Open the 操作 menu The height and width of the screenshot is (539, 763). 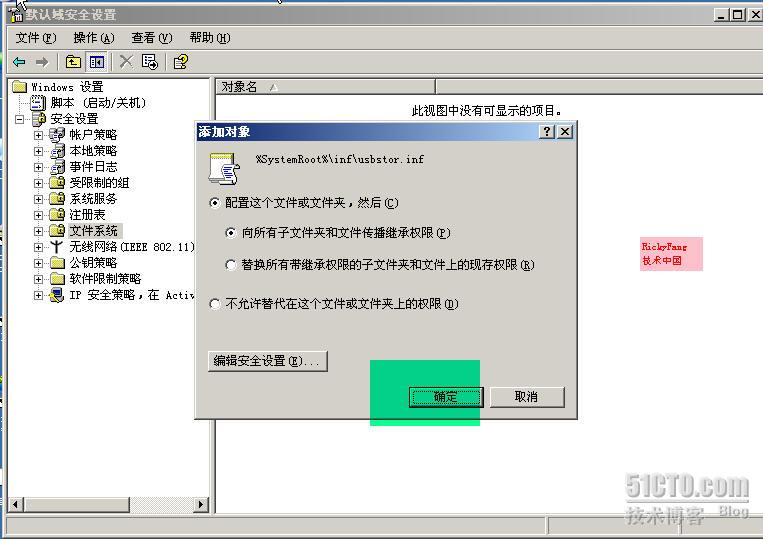pyautogui.click(x=94, y=37)
